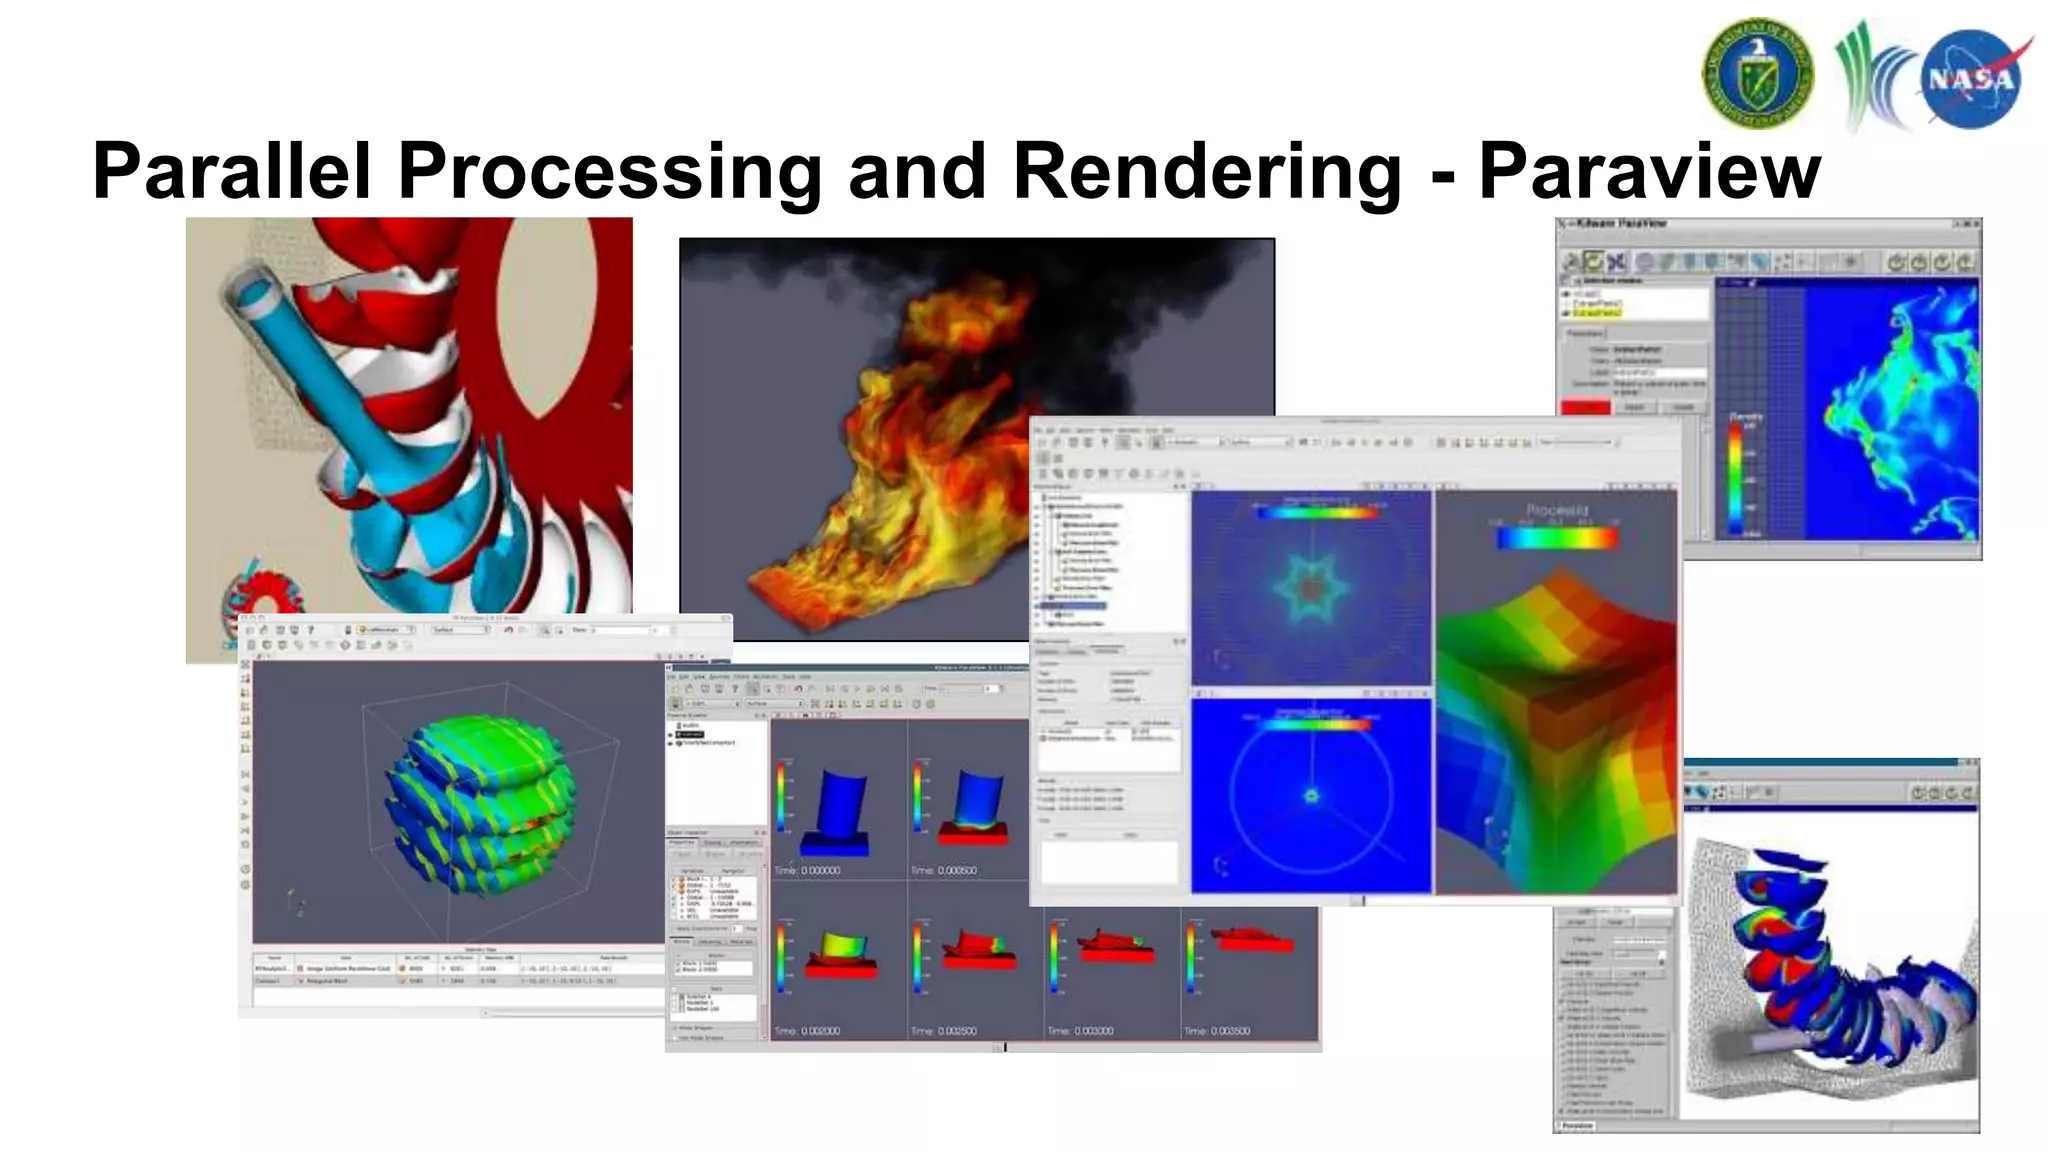
Task: Select the yellow-highlighted ExtractParts item
Action: point(1597,313)
